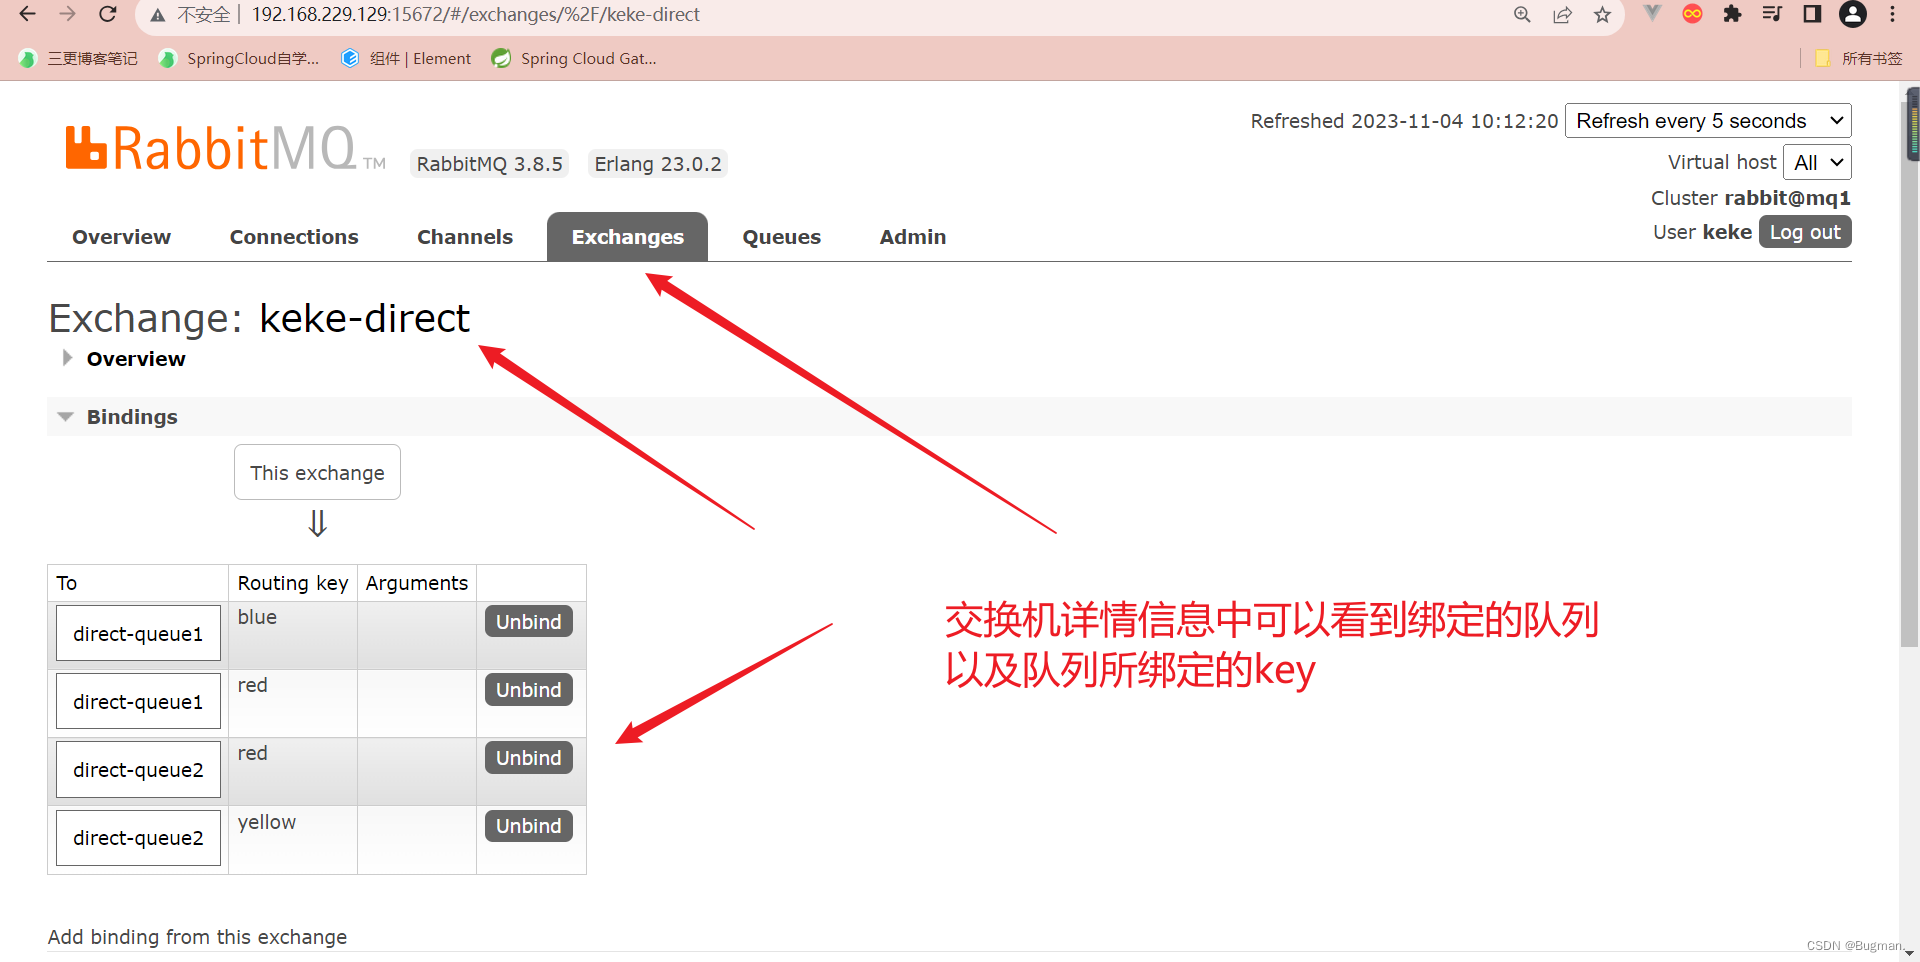
Task: Click the Routing key column header
Action: 292,583
